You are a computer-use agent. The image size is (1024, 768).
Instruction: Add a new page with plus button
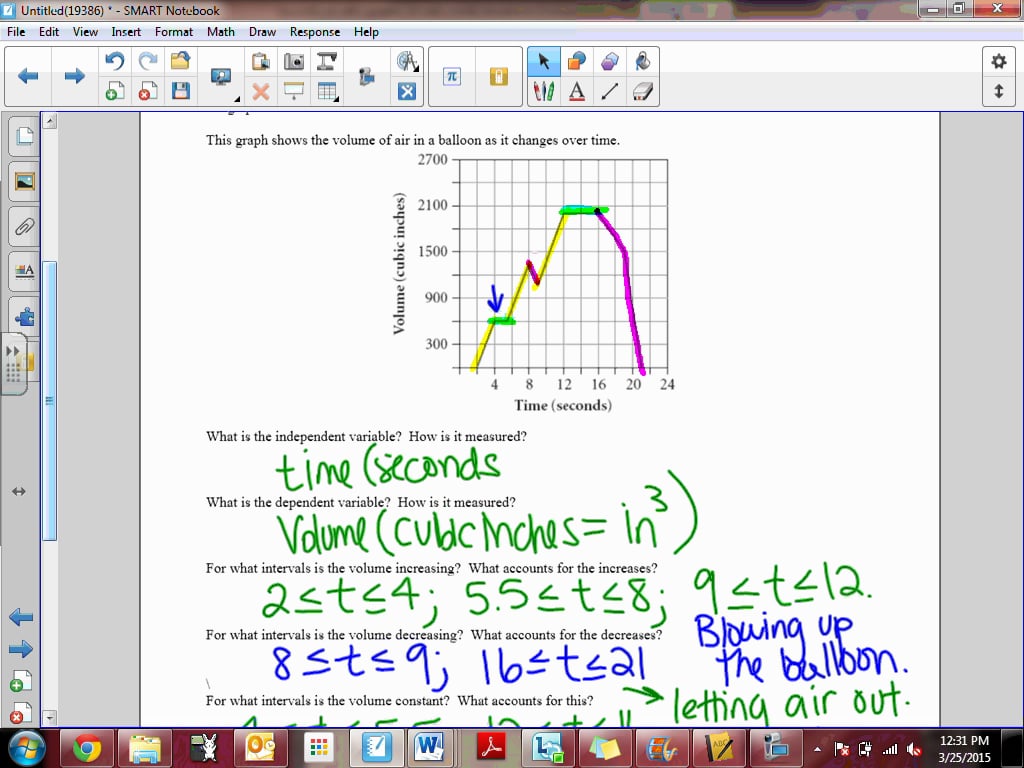115,91
